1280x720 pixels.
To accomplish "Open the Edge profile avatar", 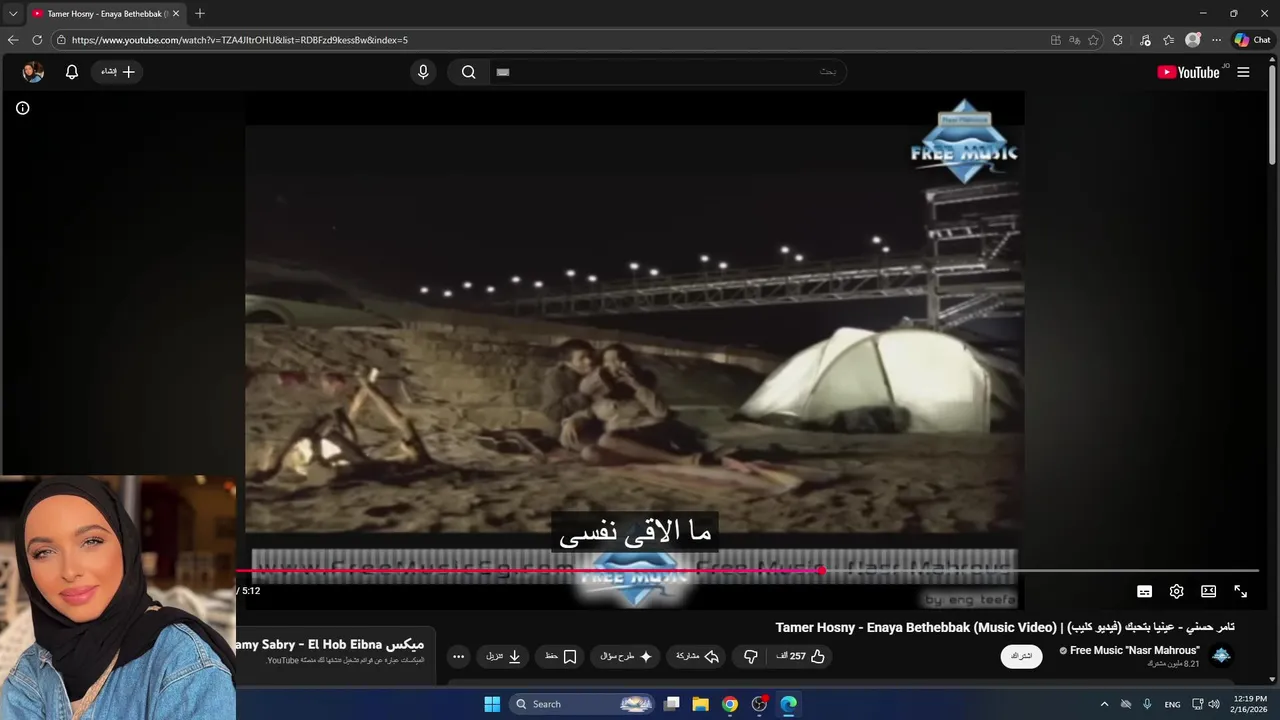I will click(1192, 40).
